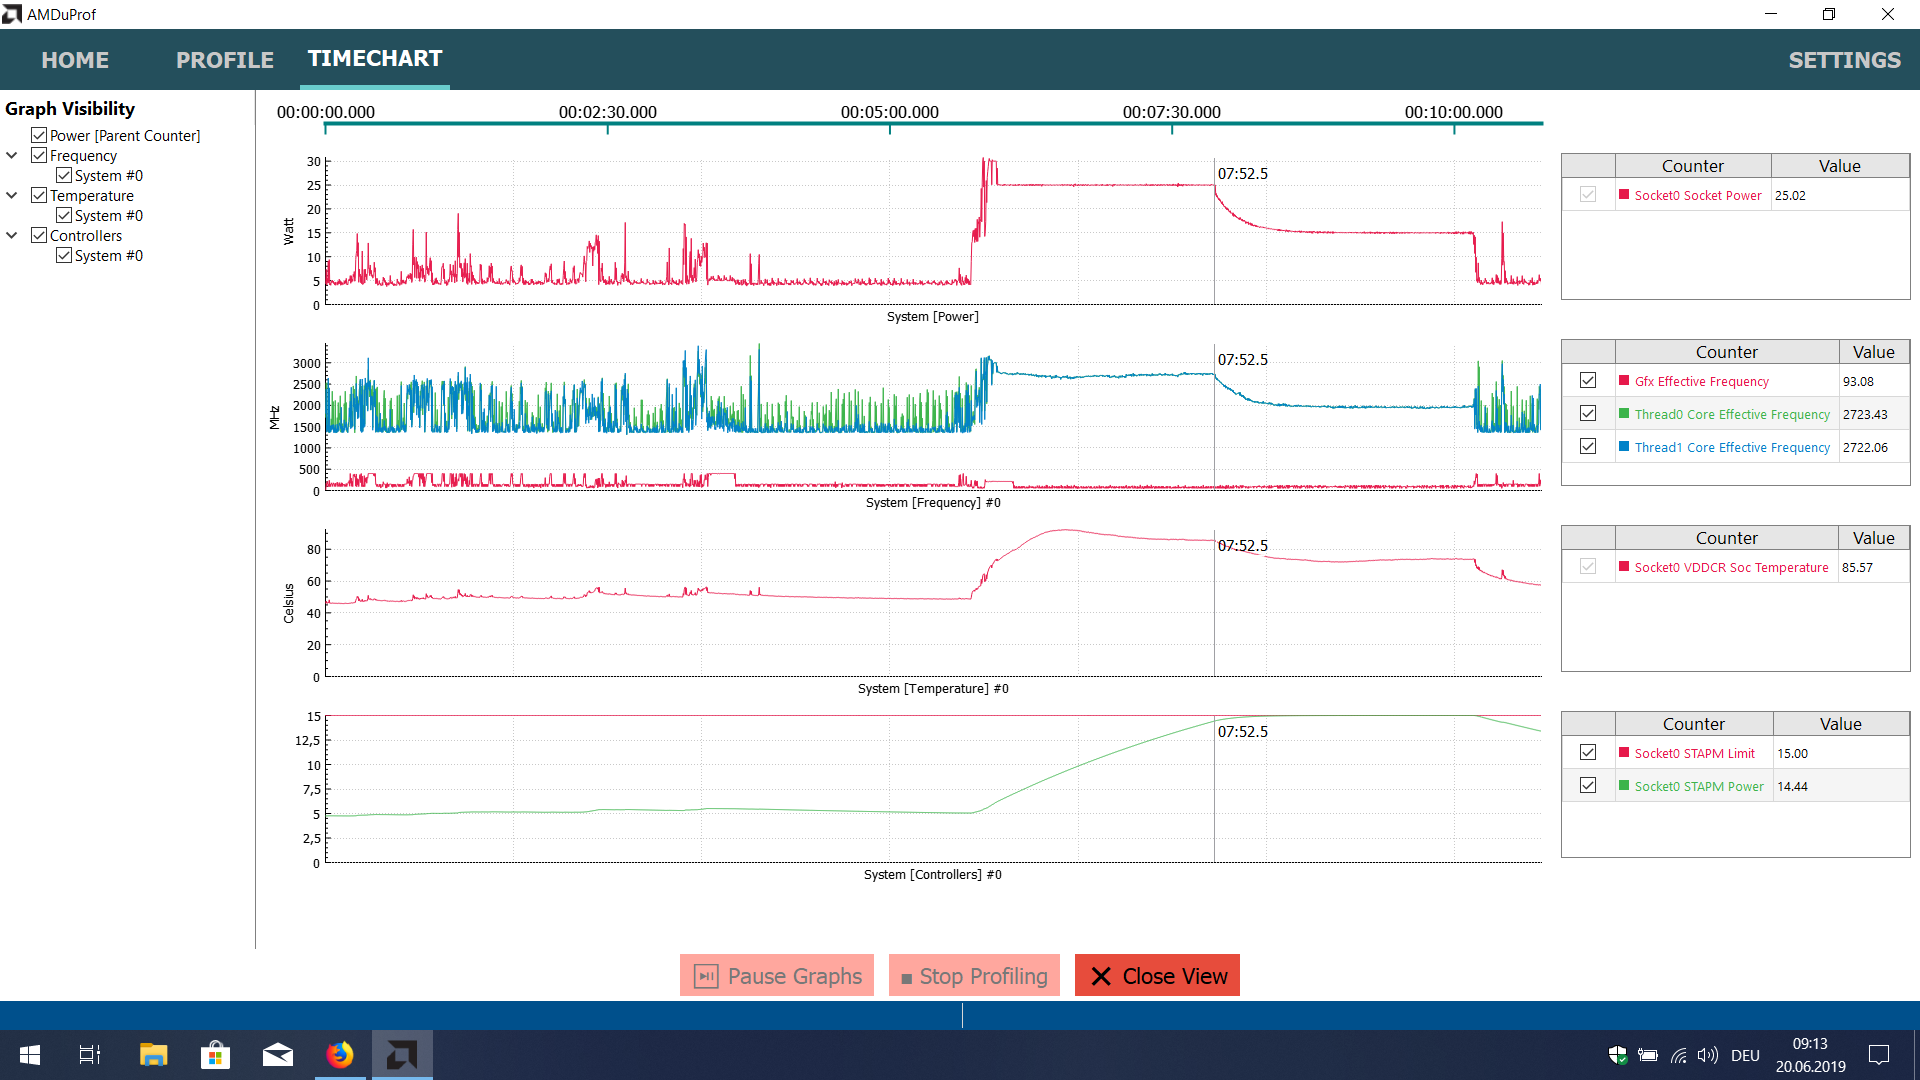This screenshot has width=1920, height=1080.
Task: Open the notification center icon
Action: [1879, 1055]
